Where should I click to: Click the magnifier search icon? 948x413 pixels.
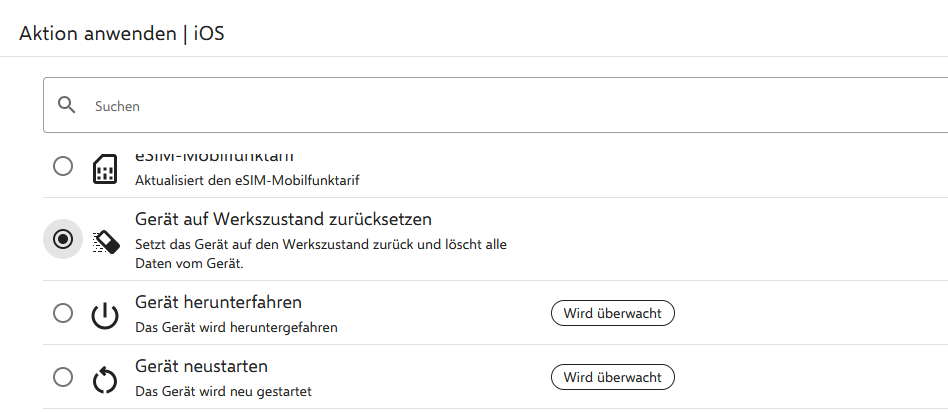[x=67, y=105]
